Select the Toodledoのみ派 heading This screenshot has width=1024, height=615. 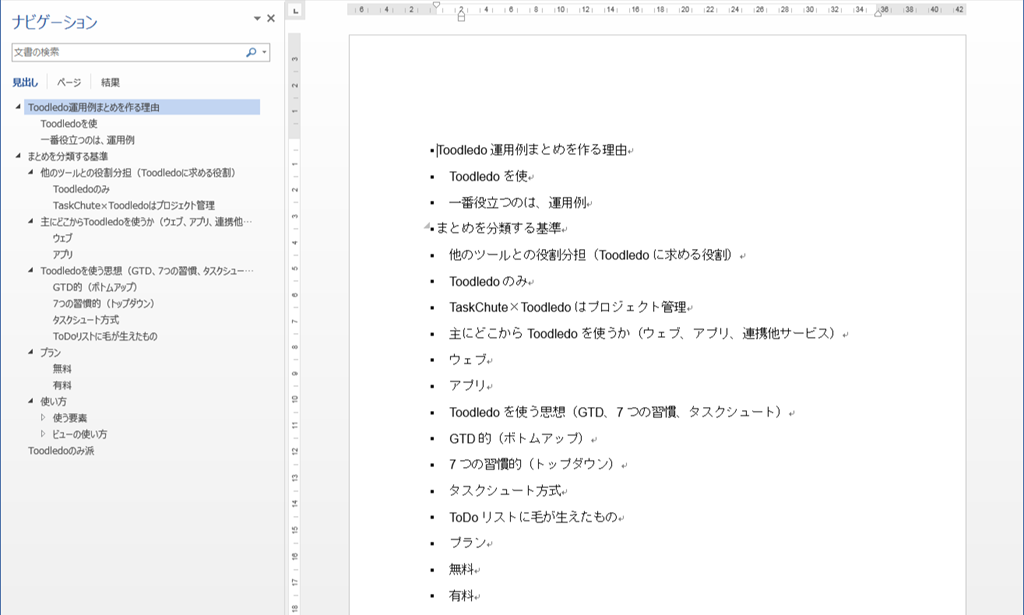[61, 450]
